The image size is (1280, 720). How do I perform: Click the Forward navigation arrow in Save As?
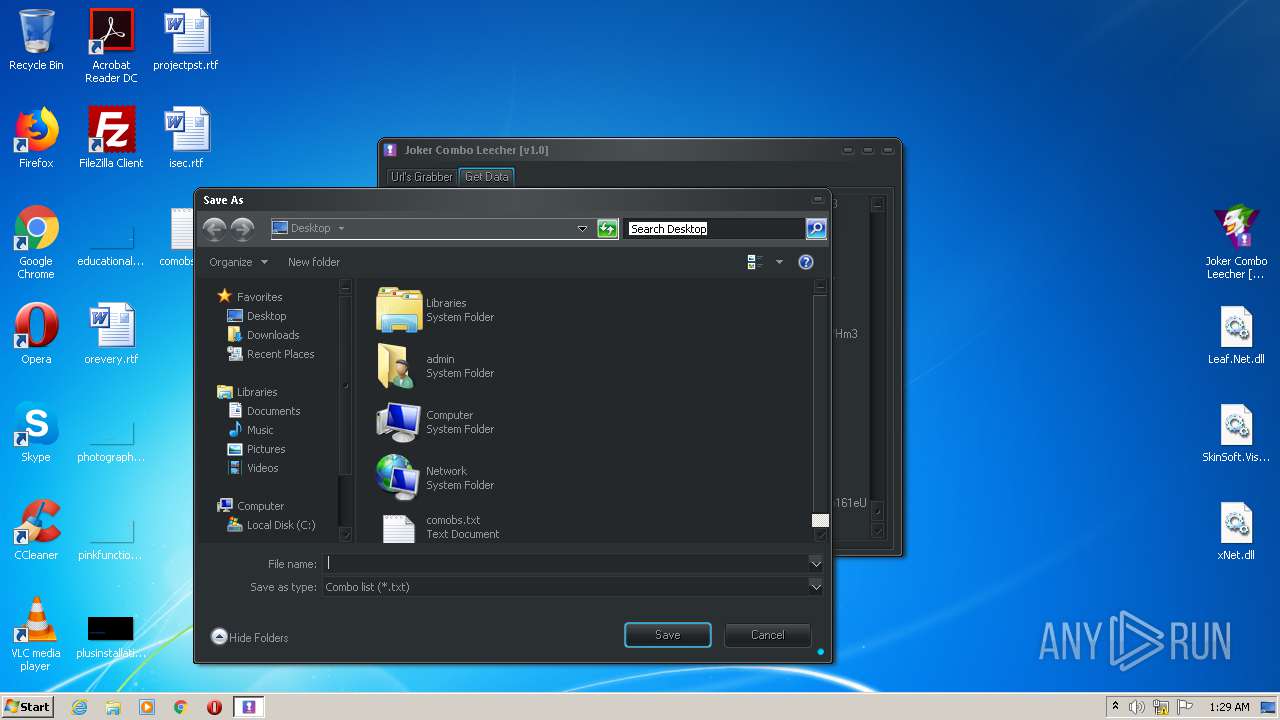242,230
